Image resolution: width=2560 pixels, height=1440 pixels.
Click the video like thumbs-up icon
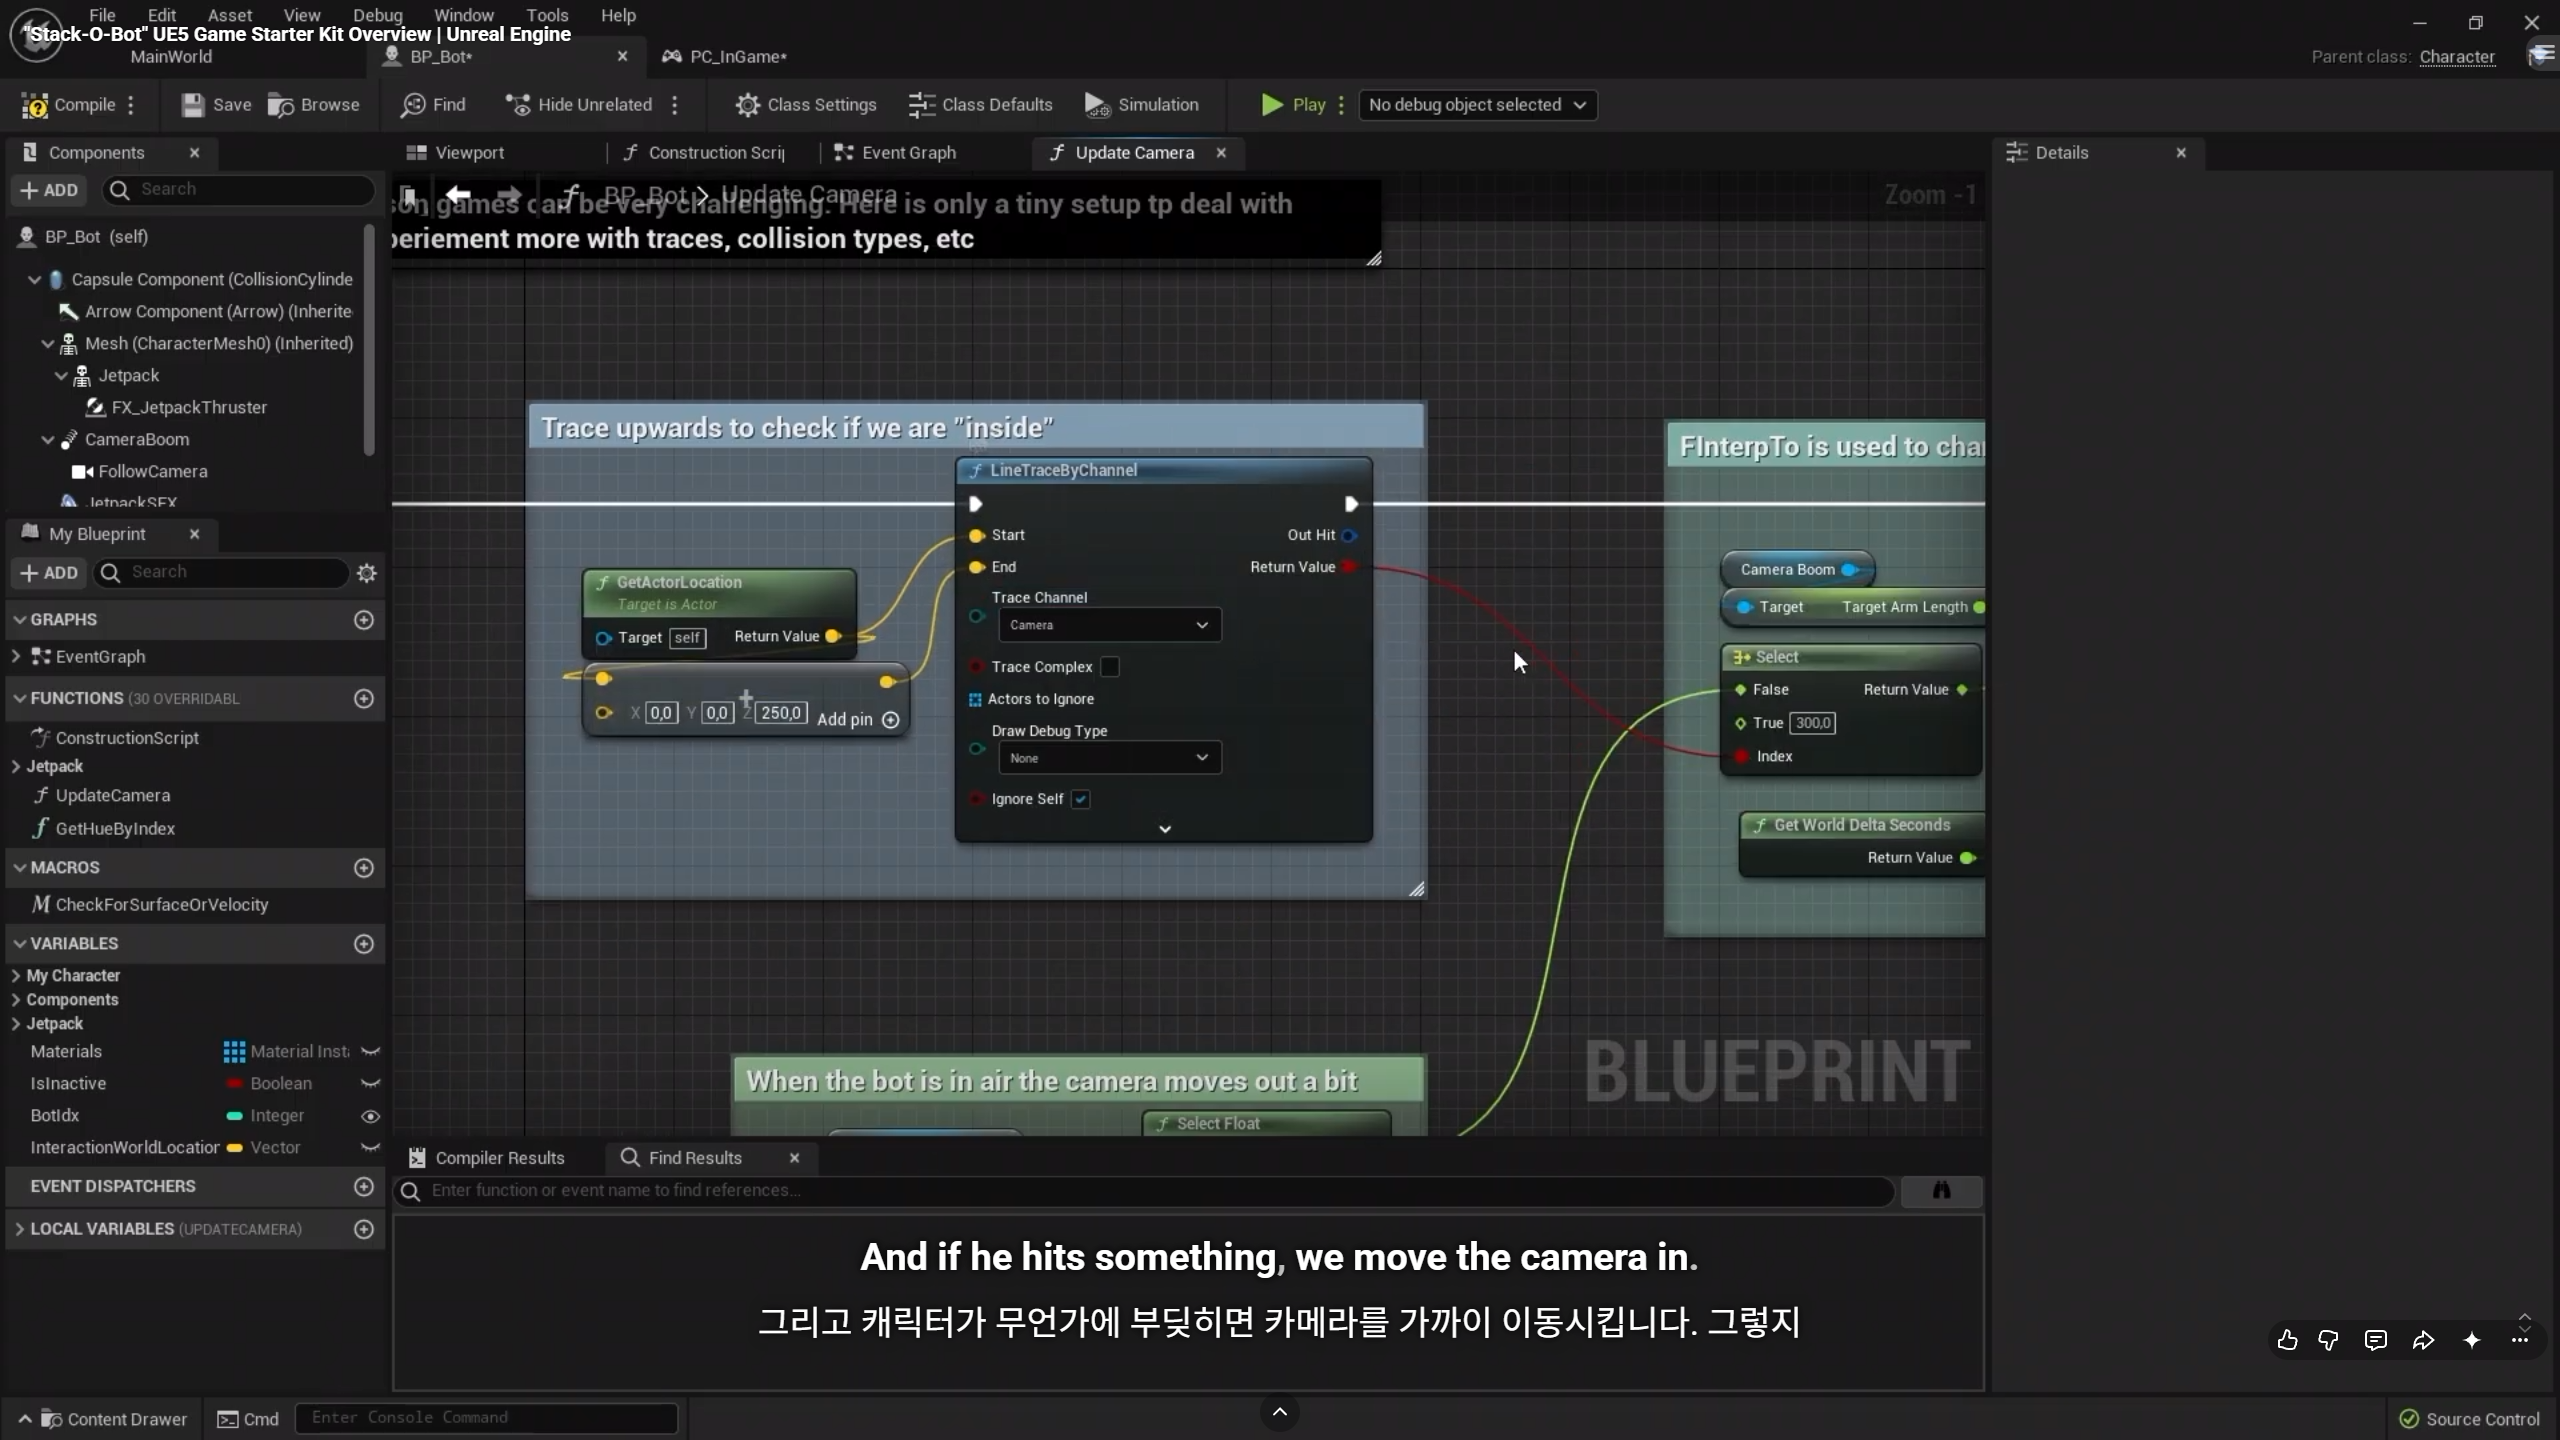pyautogui.click(x=2287, y=1340)
